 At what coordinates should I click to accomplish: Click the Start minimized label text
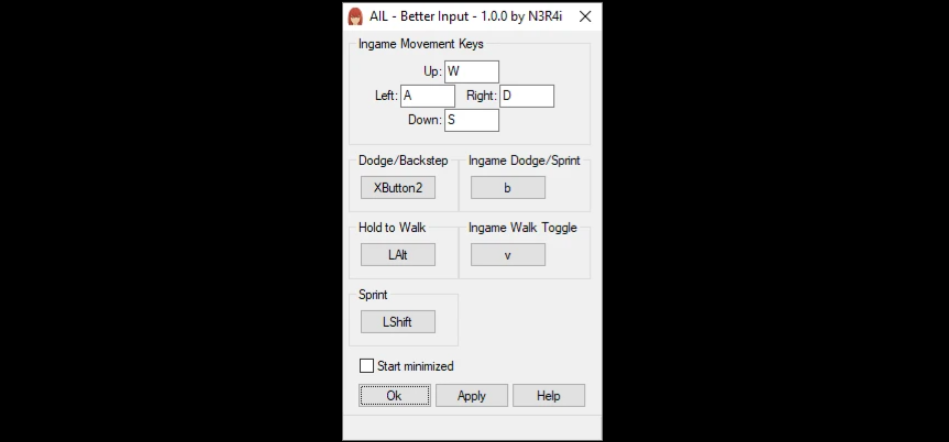point(415,366)
